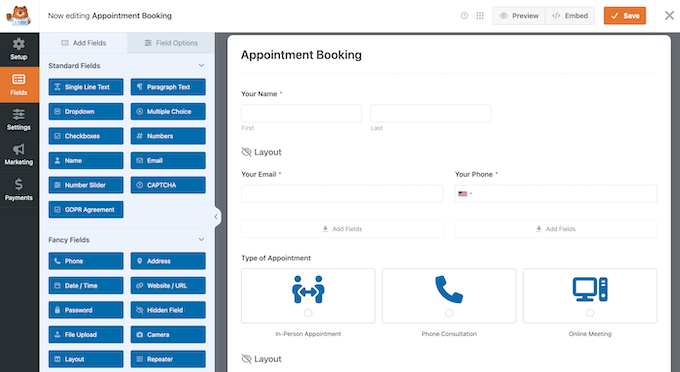Add a Camera field
Viewport: 680px width, 372px height.
pyautogui.click(x=168, y=334)
